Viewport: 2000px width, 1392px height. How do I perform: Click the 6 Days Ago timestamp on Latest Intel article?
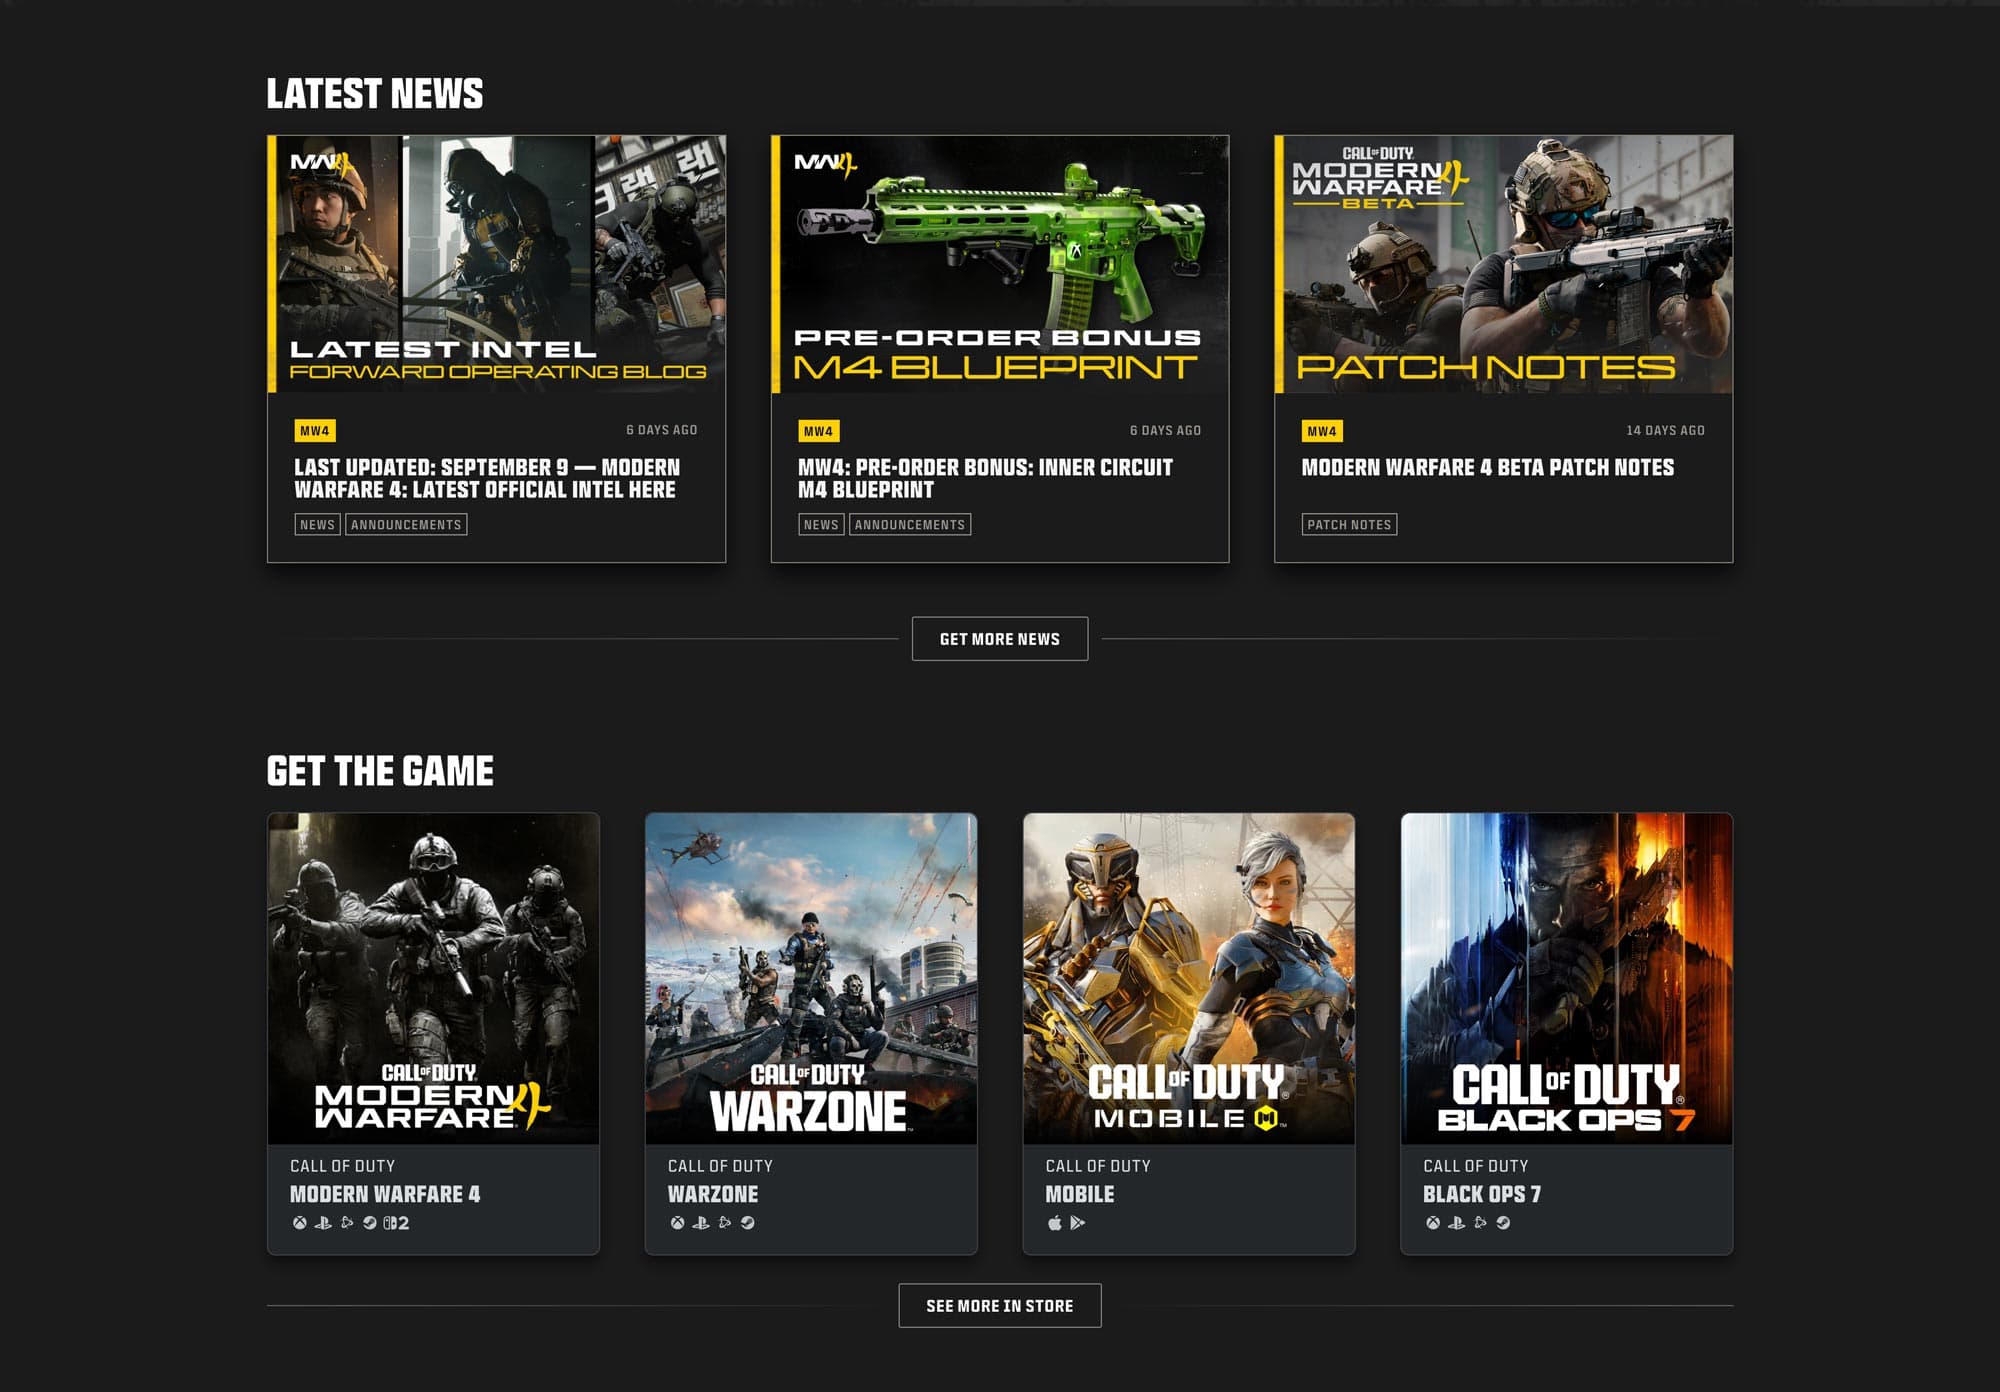(x=662, y=430)
